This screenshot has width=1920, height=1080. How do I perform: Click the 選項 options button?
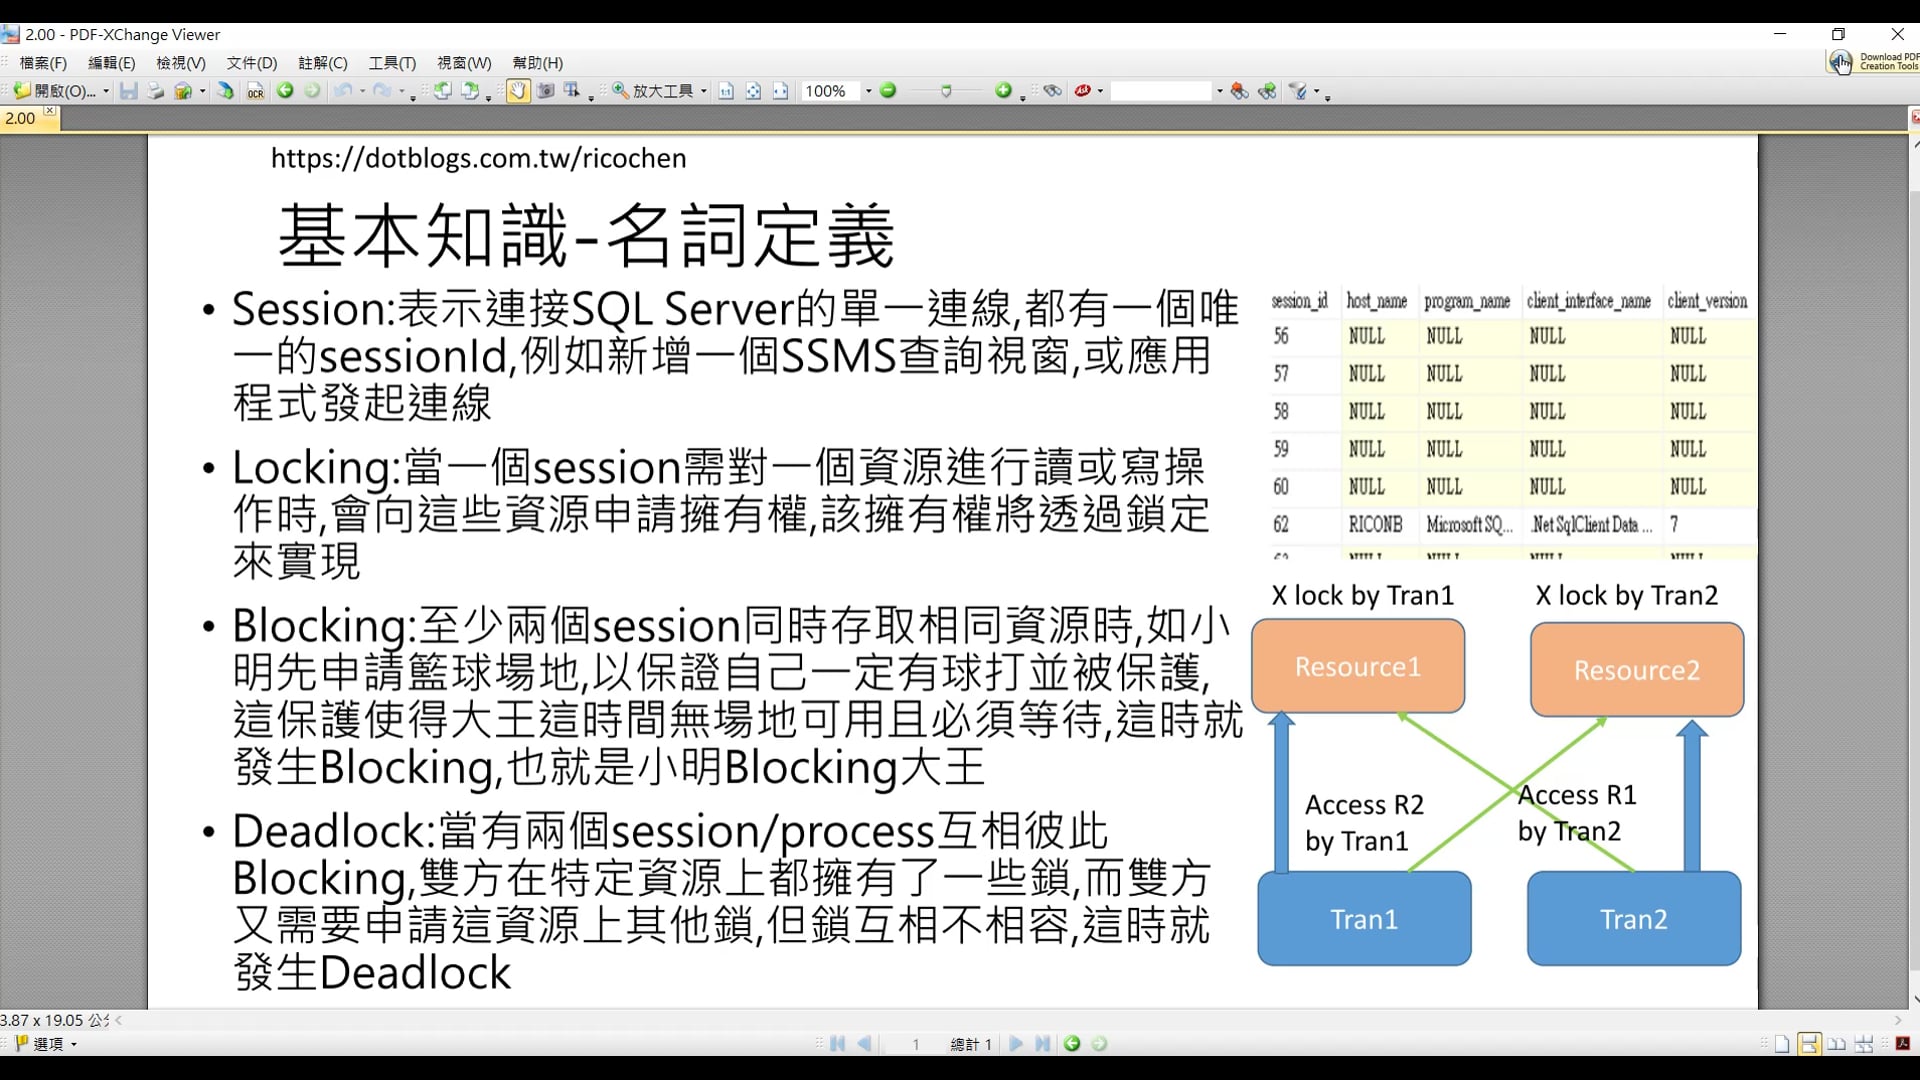(47, 1044)
